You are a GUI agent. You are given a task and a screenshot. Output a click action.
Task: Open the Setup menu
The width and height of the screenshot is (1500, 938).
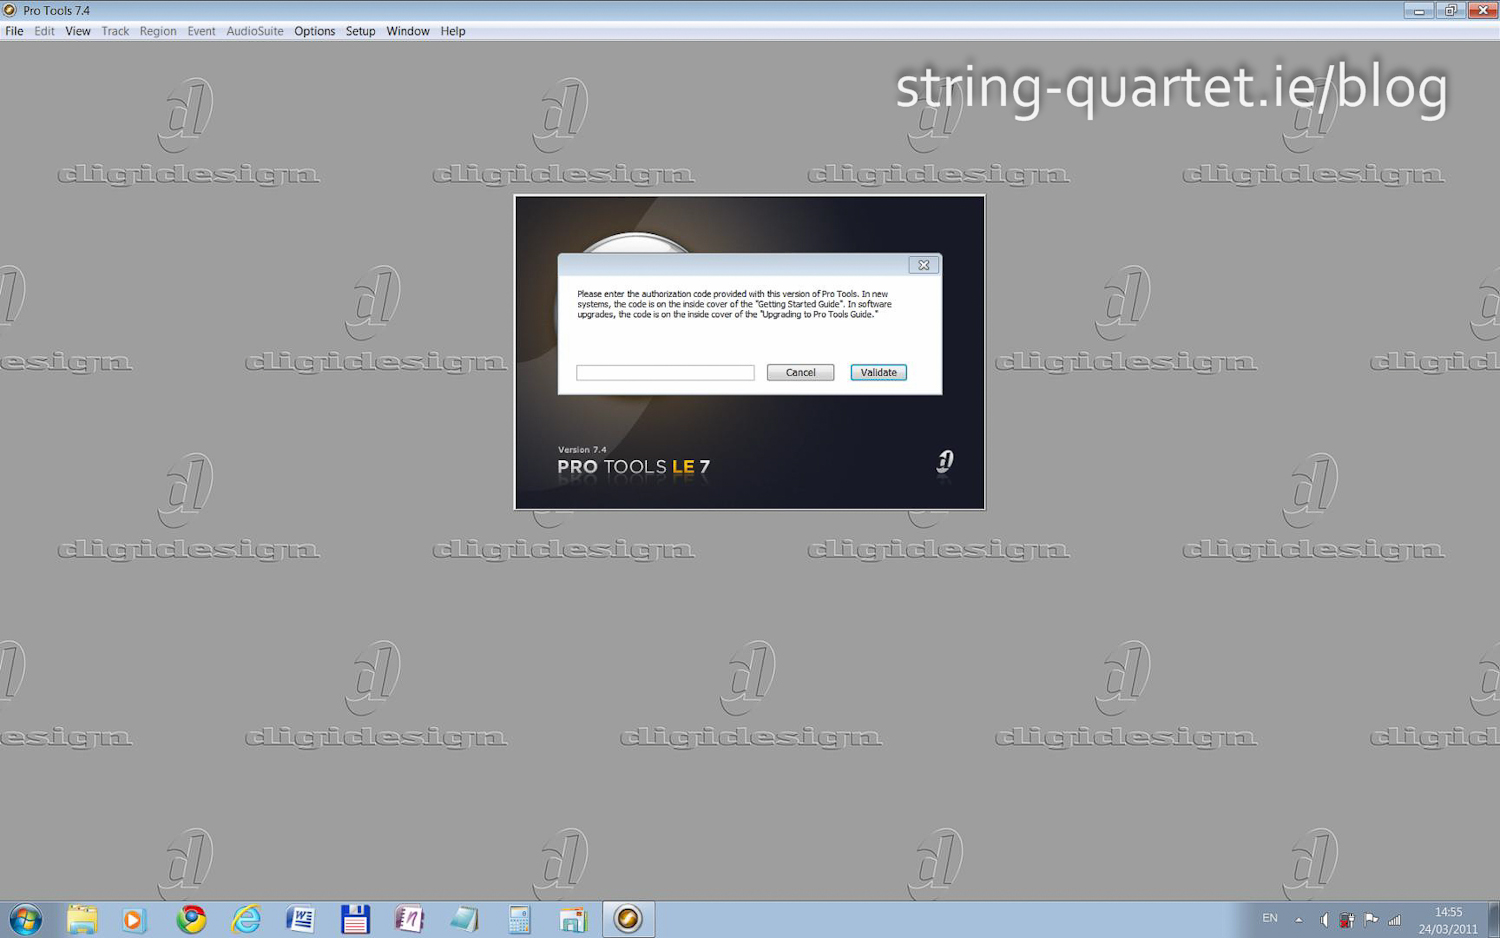(360, 31)
